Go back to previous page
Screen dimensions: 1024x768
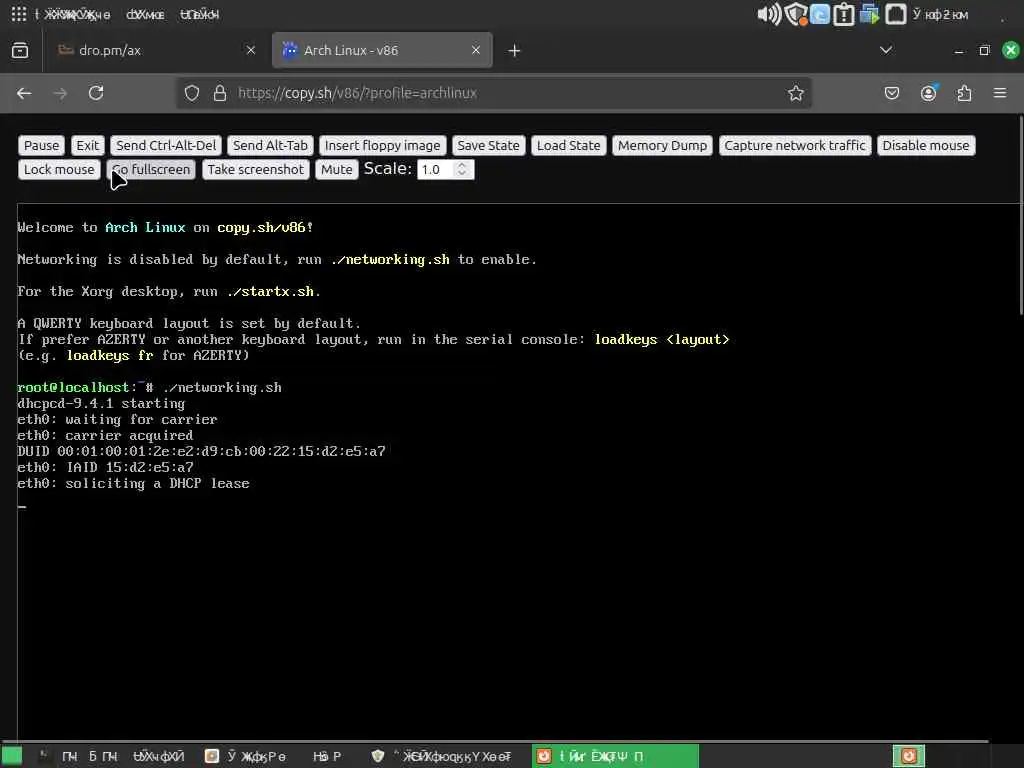(x=24, y=93)
